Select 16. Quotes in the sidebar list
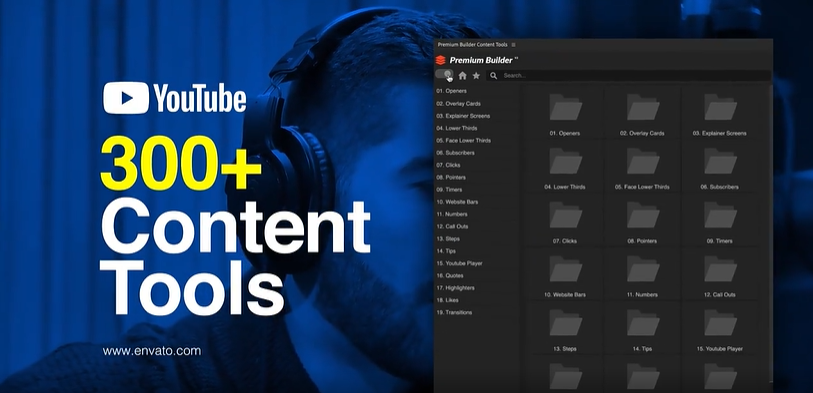The image size is (813, 393). (x=450, y=275)
